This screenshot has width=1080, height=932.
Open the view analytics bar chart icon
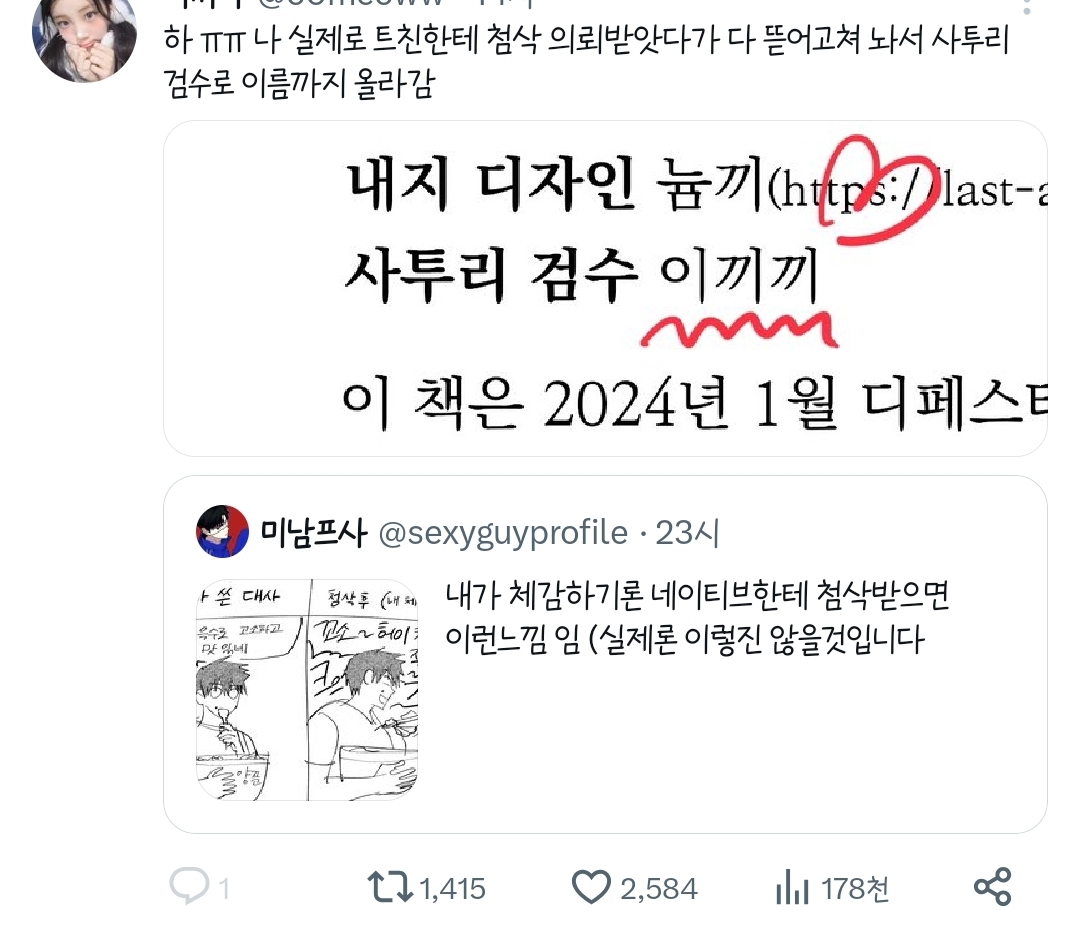click(792, 887)
